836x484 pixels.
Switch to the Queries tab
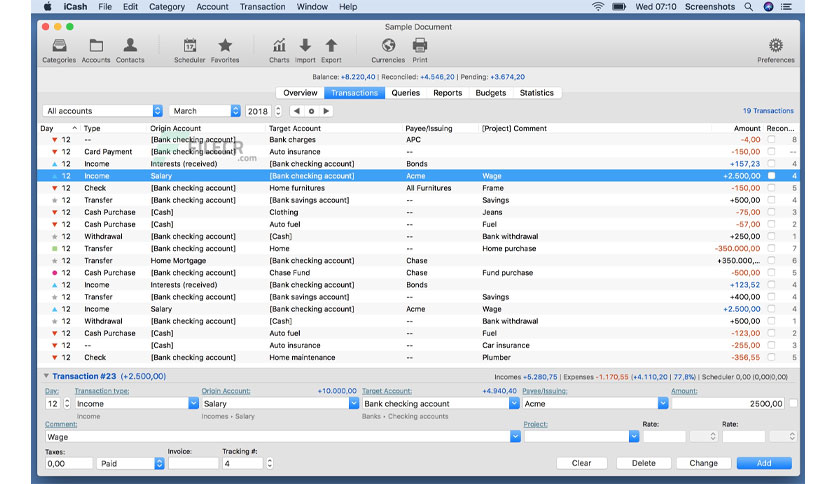click(406, 93)
